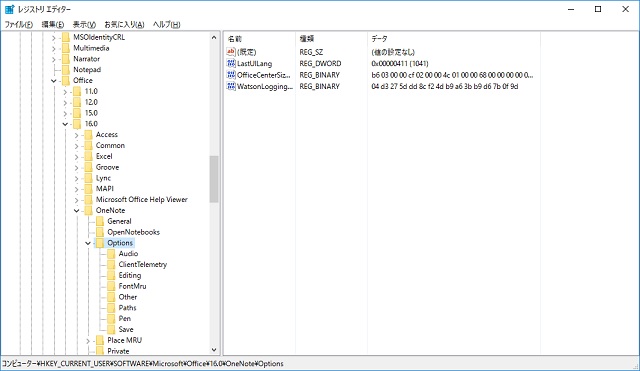Click the Multimedia folder icon
640x371 pixels.
(66, 48)
